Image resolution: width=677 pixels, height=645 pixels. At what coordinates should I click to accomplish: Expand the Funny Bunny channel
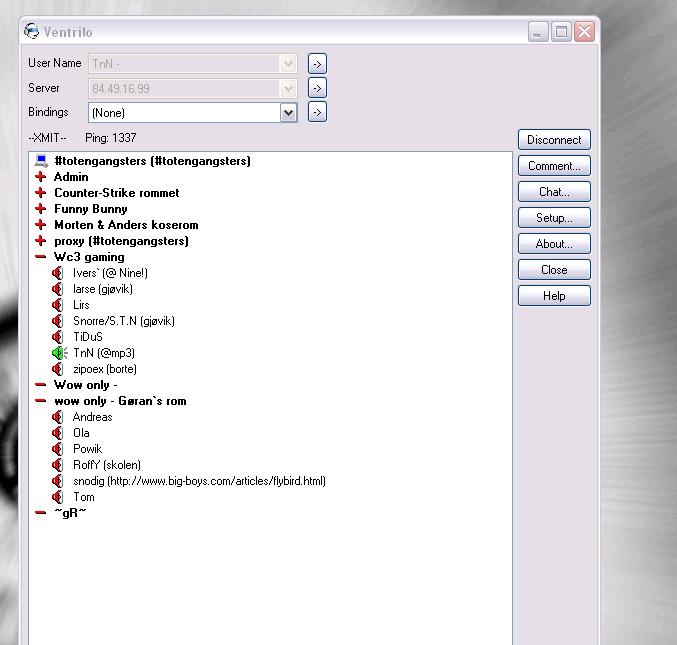pyautogui.click(x=41, y=209)
